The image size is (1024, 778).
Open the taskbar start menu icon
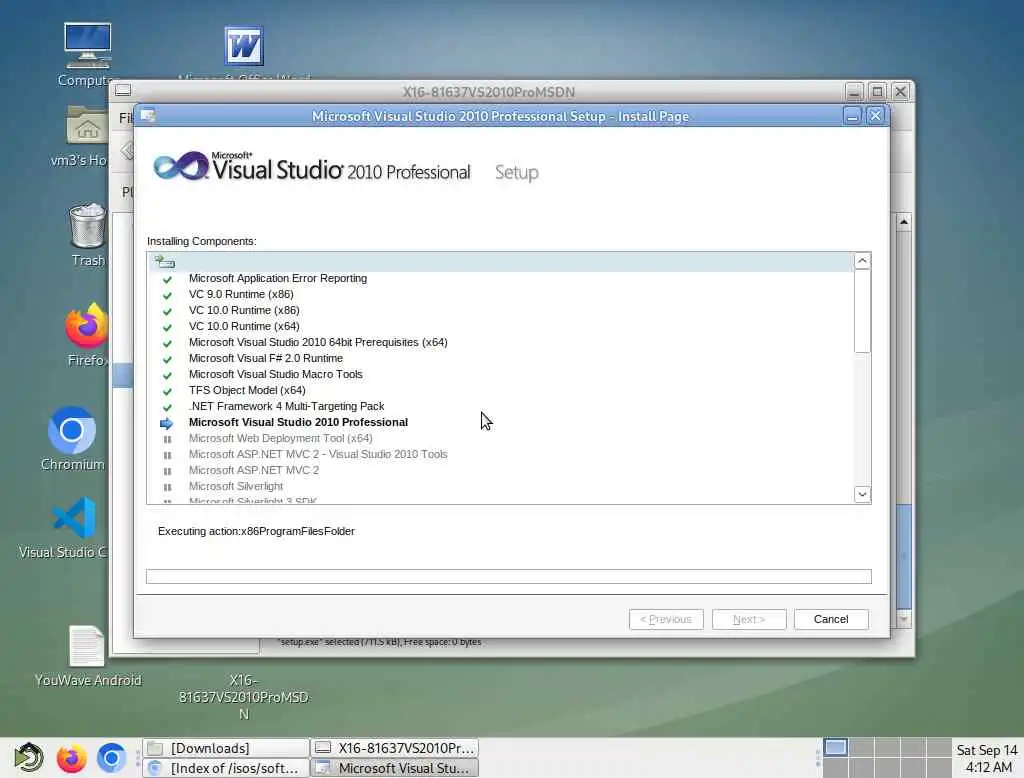pyautogui.click(x=29, y=758)
